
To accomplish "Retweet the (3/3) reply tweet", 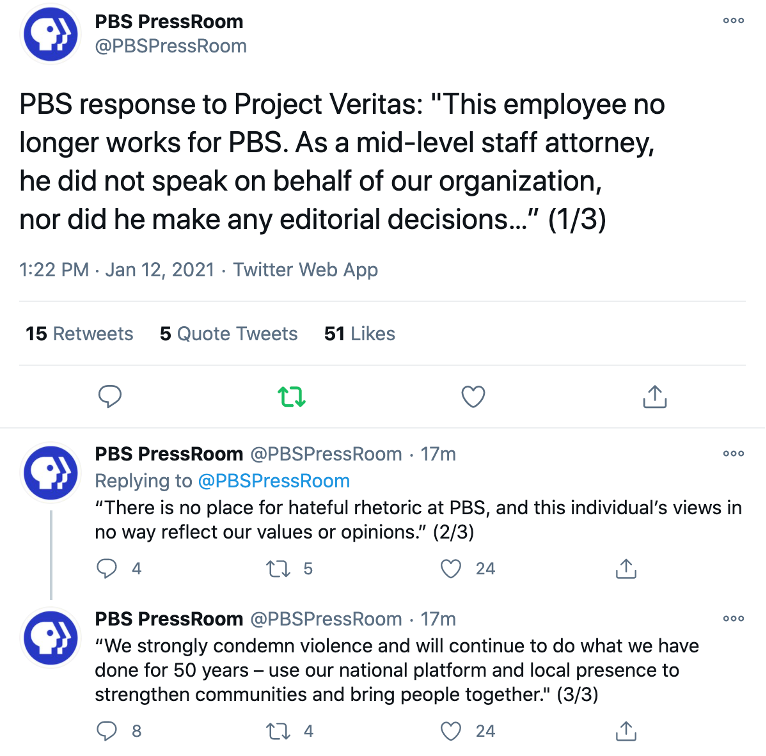I will 278,732.
